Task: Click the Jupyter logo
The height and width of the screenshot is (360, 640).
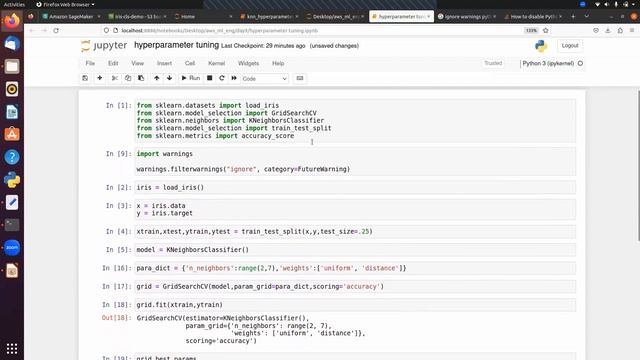Action: [104, 46]
